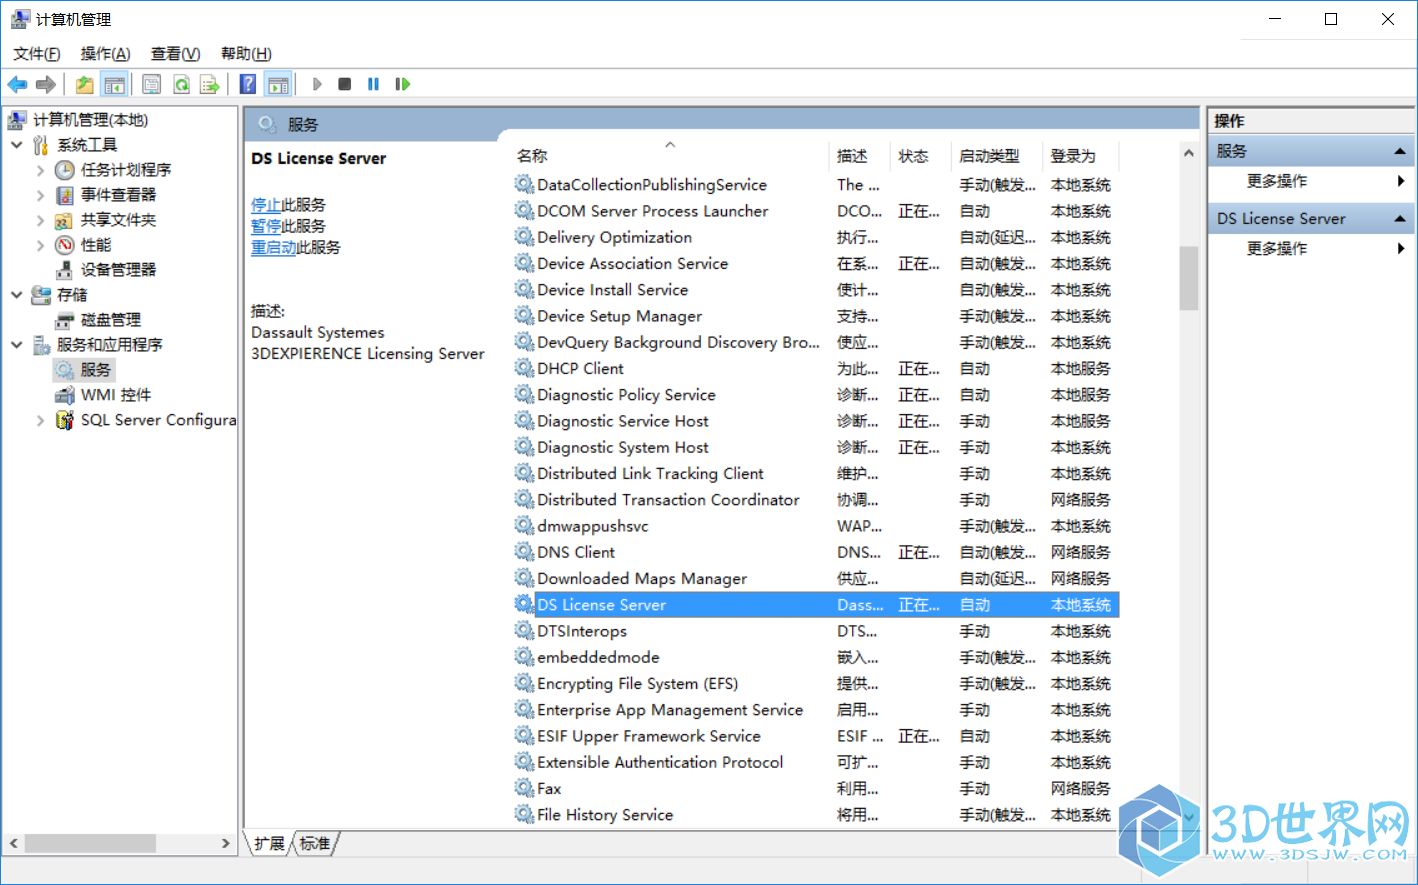The height and width of the screenshot is (885, 1418).
Task: Click the Restart service icon
Action: [x=402, y=84]
